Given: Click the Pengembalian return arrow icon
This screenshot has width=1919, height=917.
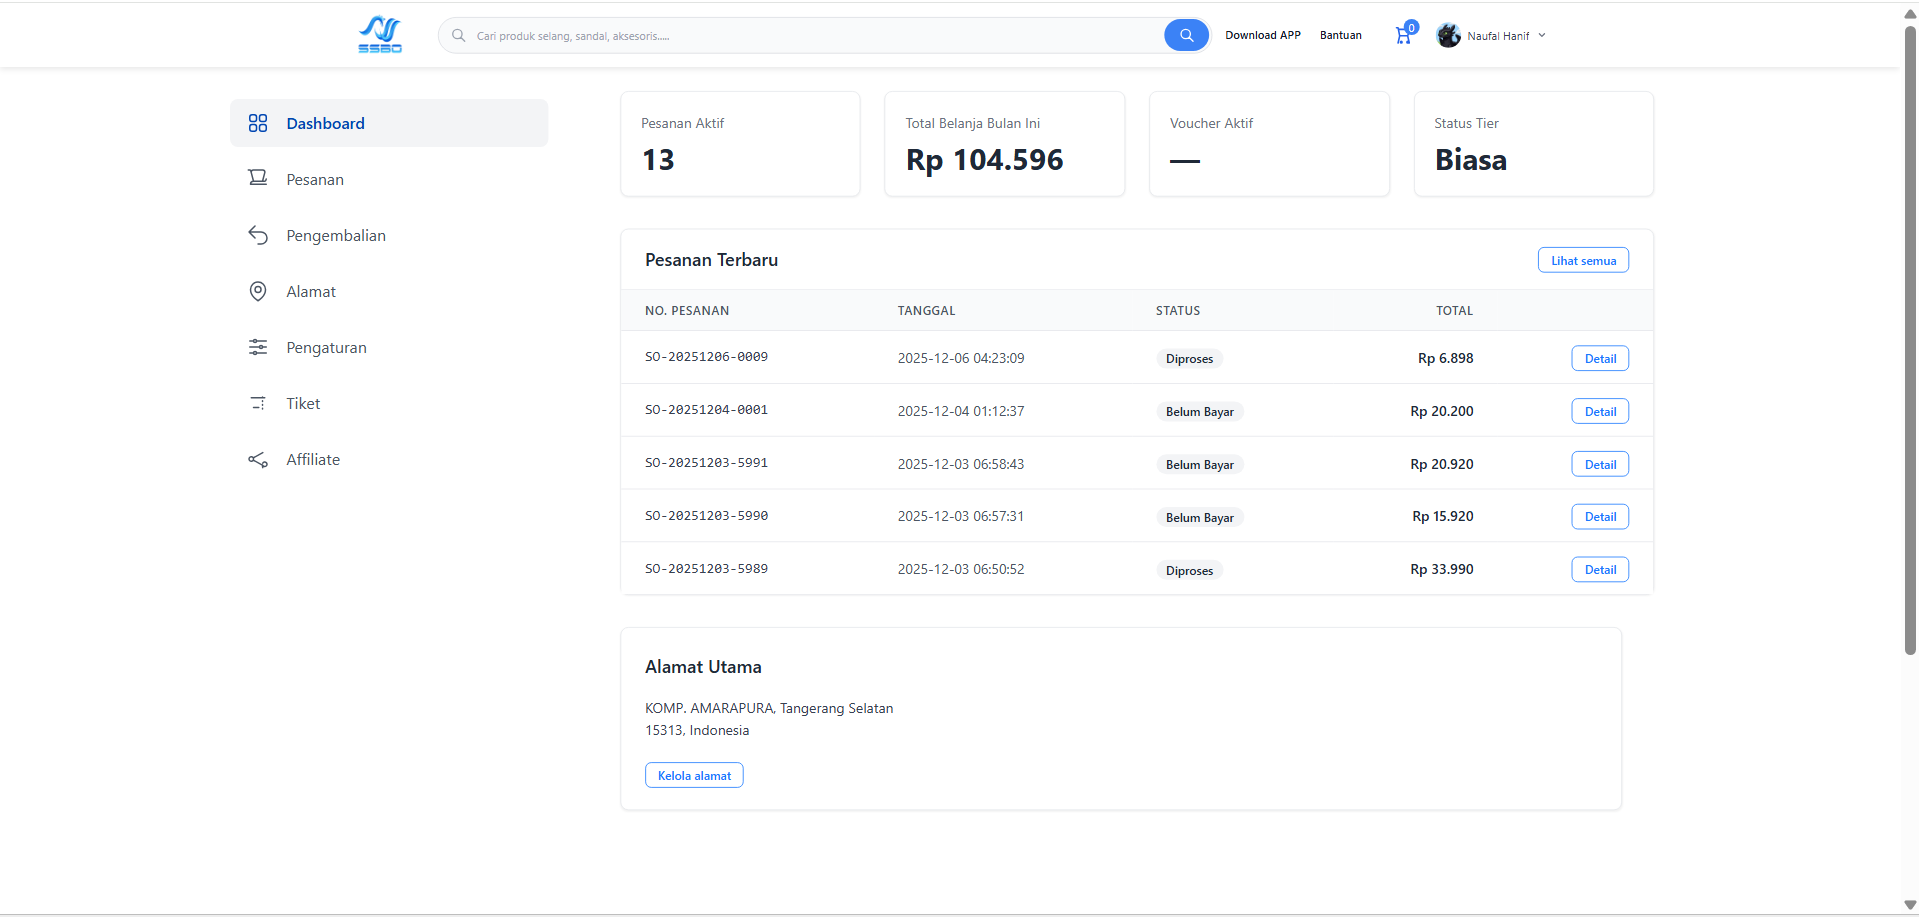Looking at the screenshot, I should click(258, 235).
